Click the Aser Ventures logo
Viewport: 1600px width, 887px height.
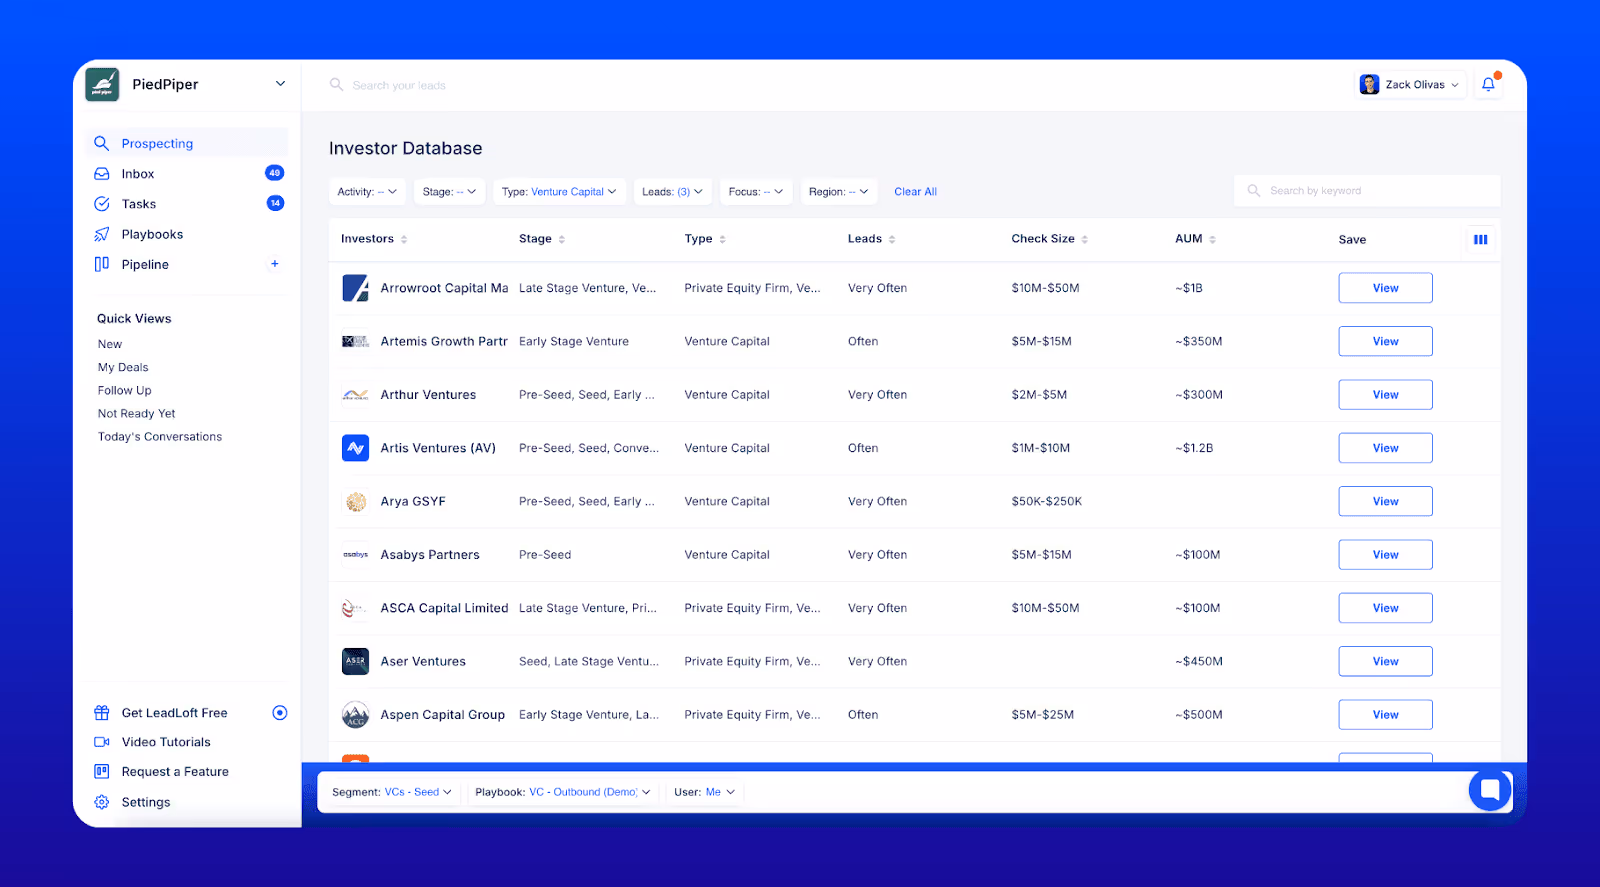(356, 661)
